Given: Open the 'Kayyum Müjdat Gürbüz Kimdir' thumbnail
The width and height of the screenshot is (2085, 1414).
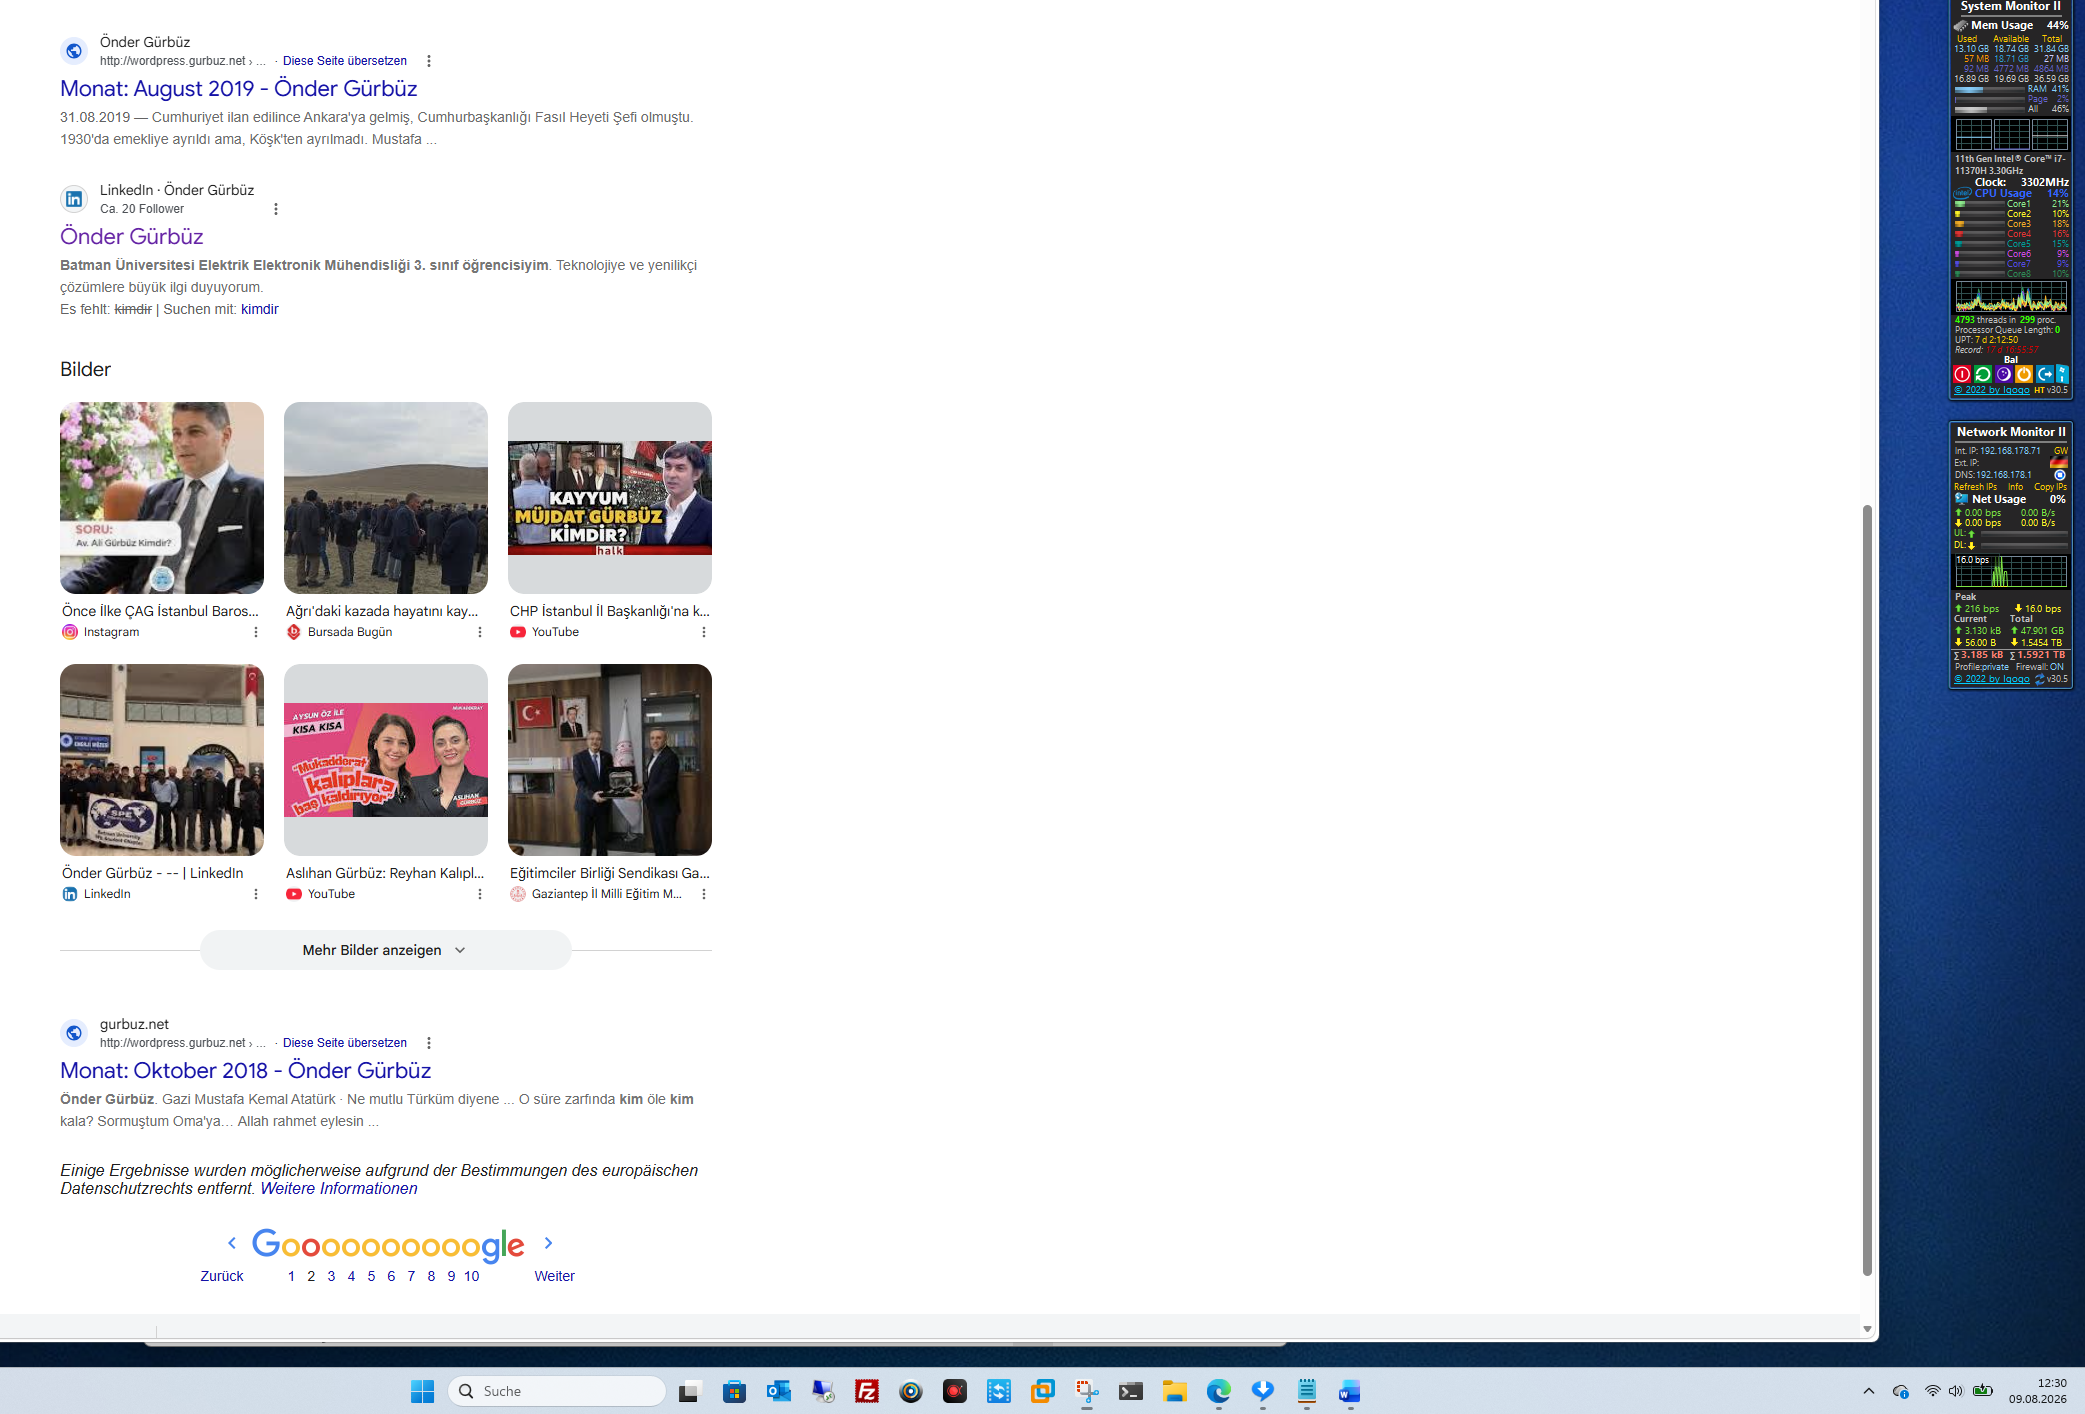Looking at the screenshot, I should pyautogui.click(x=610, y=498).
